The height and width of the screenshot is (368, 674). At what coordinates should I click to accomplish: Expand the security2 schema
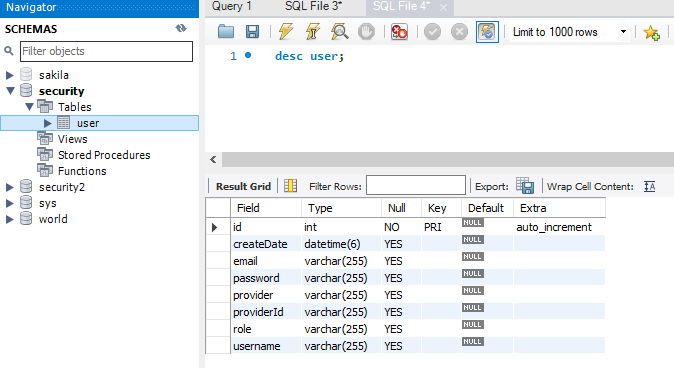(9, 187)
